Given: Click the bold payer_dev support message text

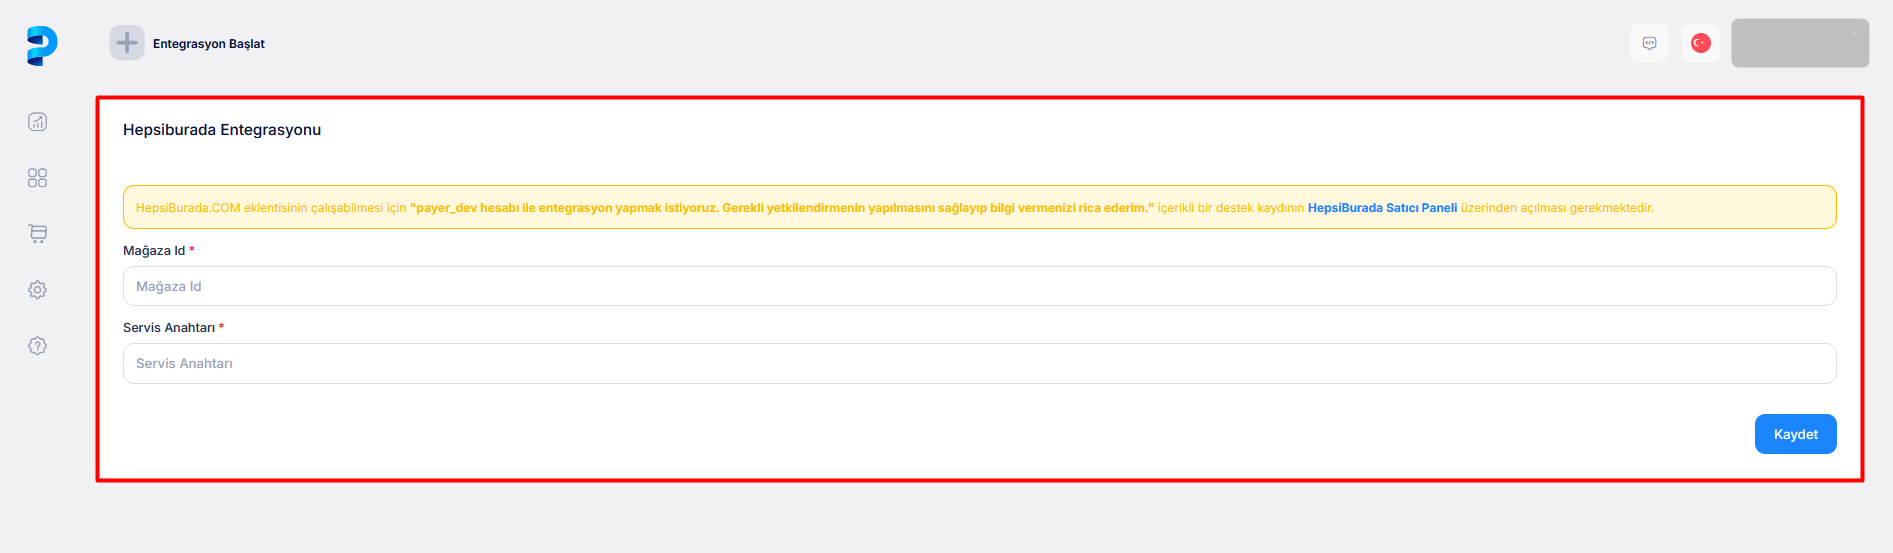Looking at the screenshot, I should click(x=781, y=208).
